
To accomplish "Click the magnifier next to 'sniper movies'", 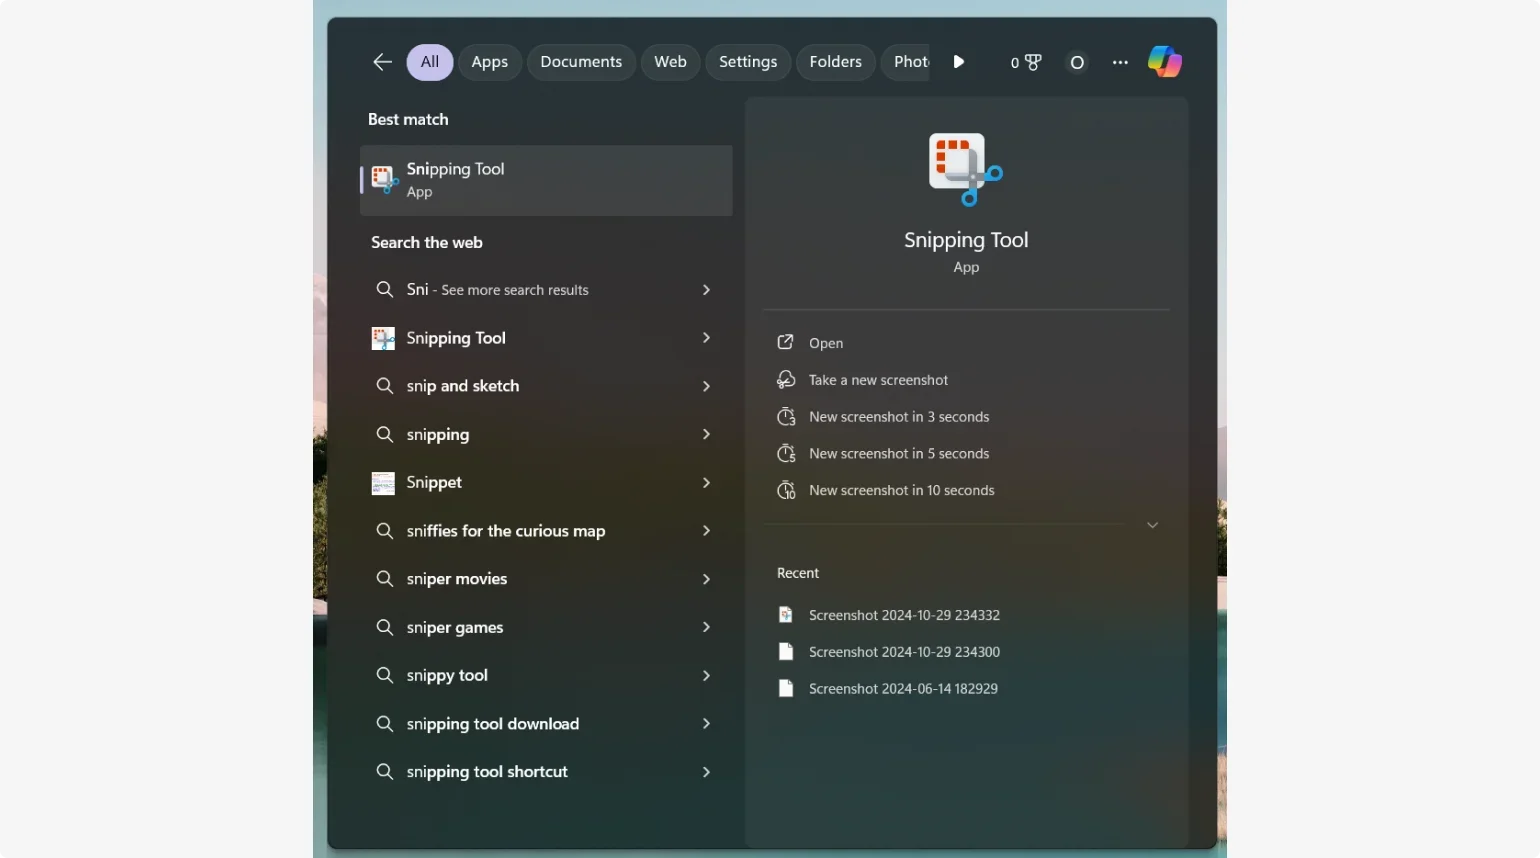I will click(384, 579).
